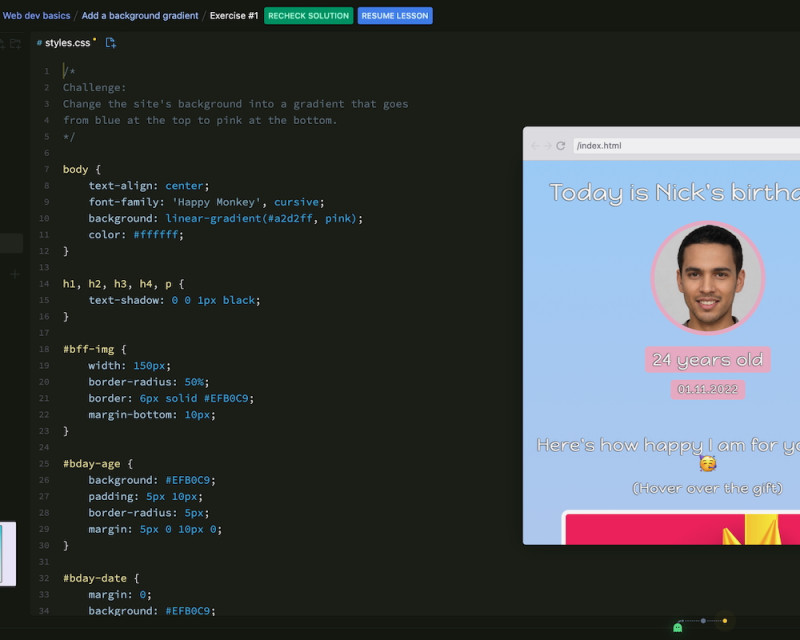800x640 pixels.
Task: Click the new file icon beside styles.css tab
Action: 111,43
